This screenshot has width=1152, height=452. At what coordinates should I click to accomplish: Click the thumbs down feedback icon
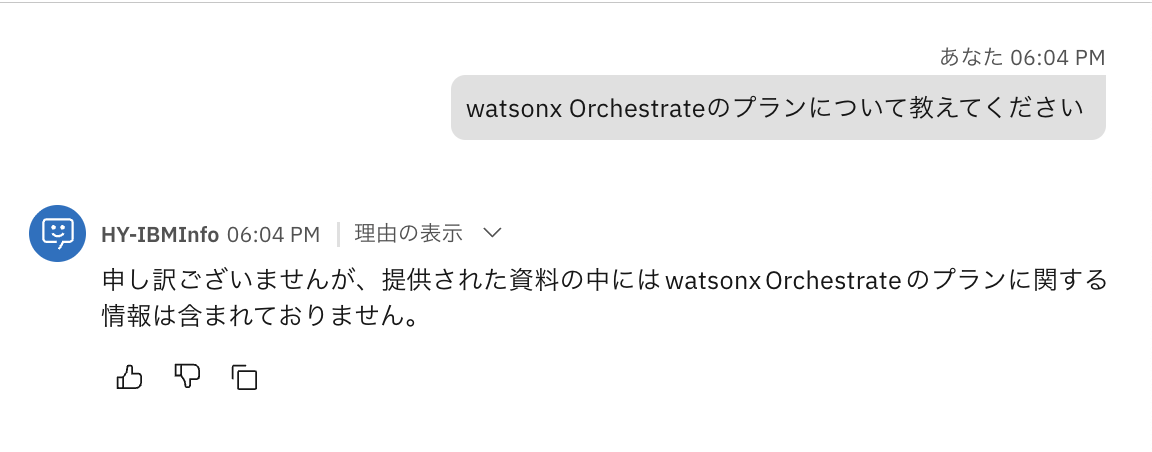(187, 377)
